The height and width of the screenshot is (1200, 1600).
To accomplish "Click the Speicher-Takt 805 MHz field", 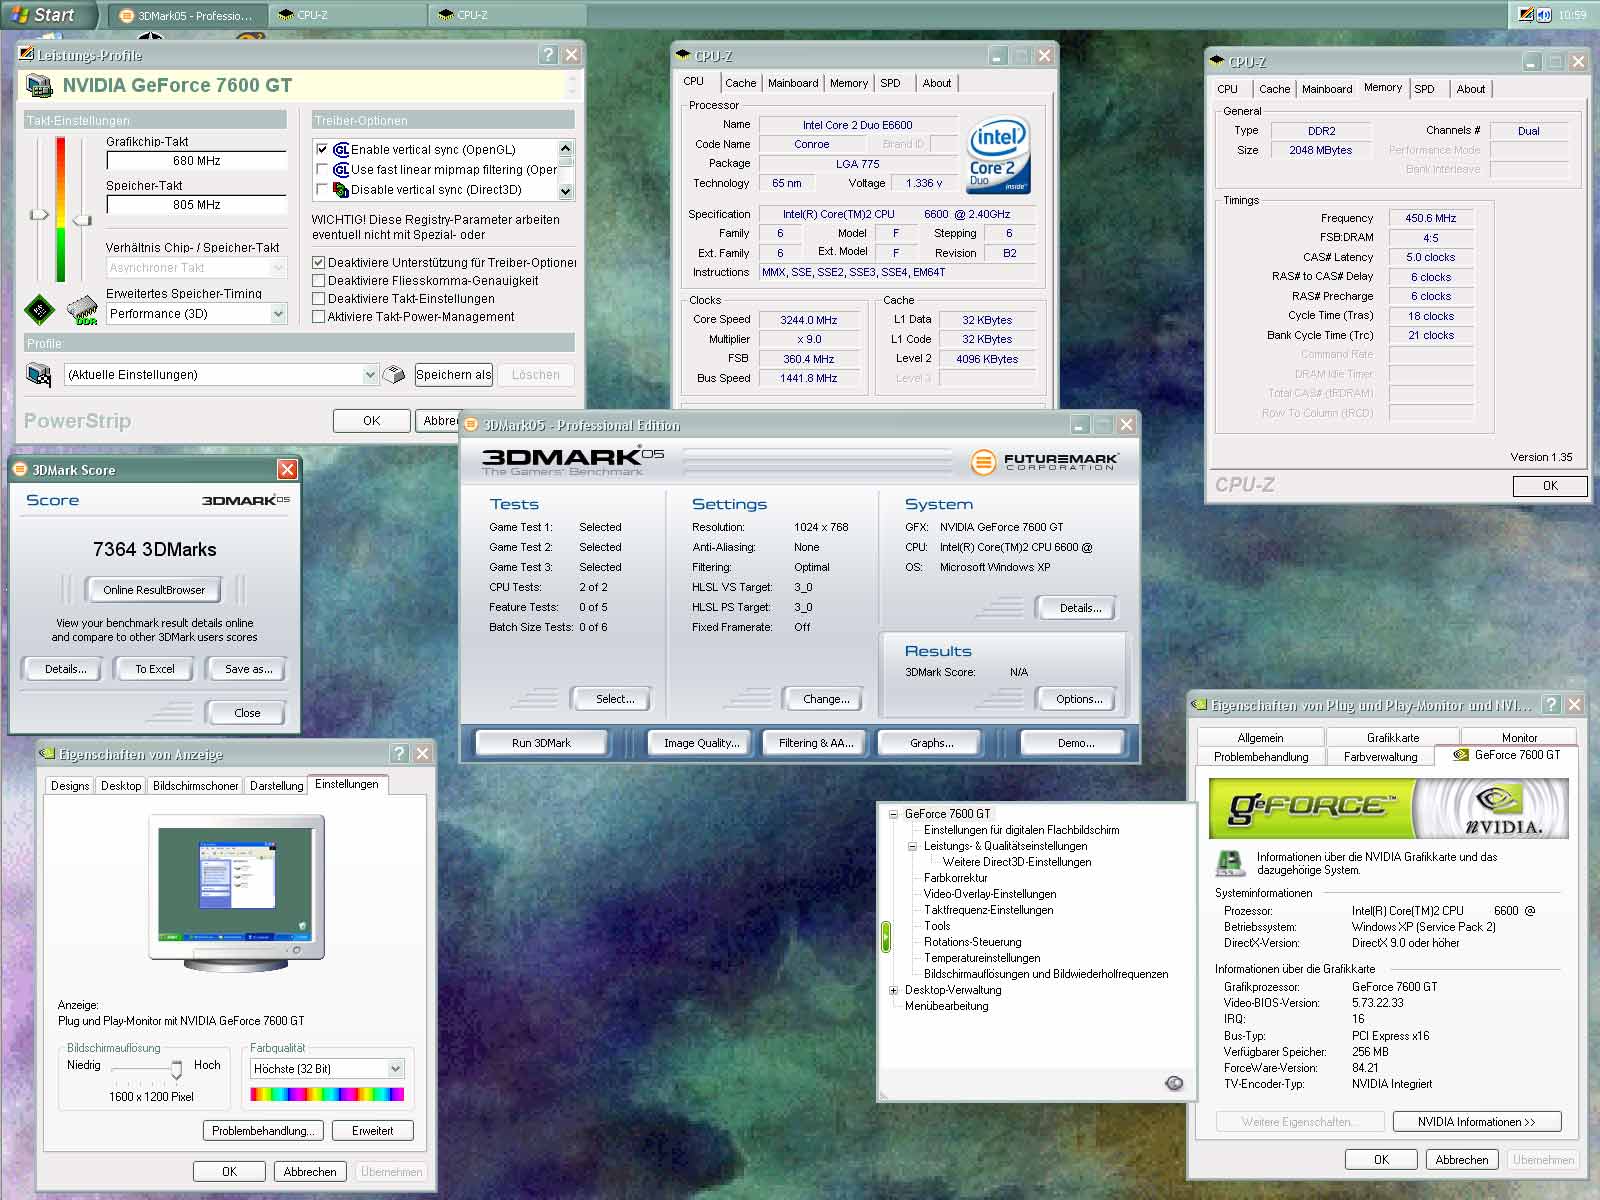I will point(196,205).
